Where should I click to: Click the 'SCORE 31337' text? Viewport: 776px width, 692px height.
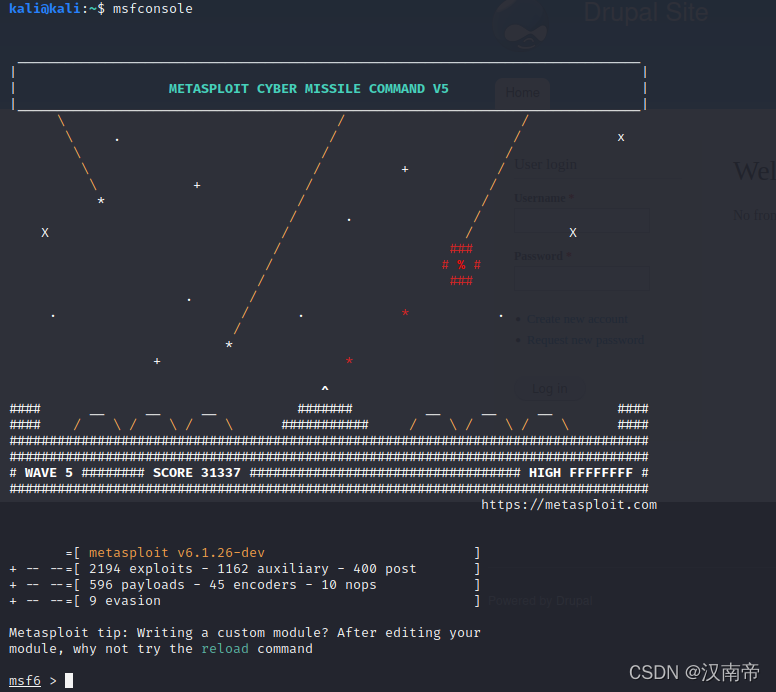pos(196,473)
